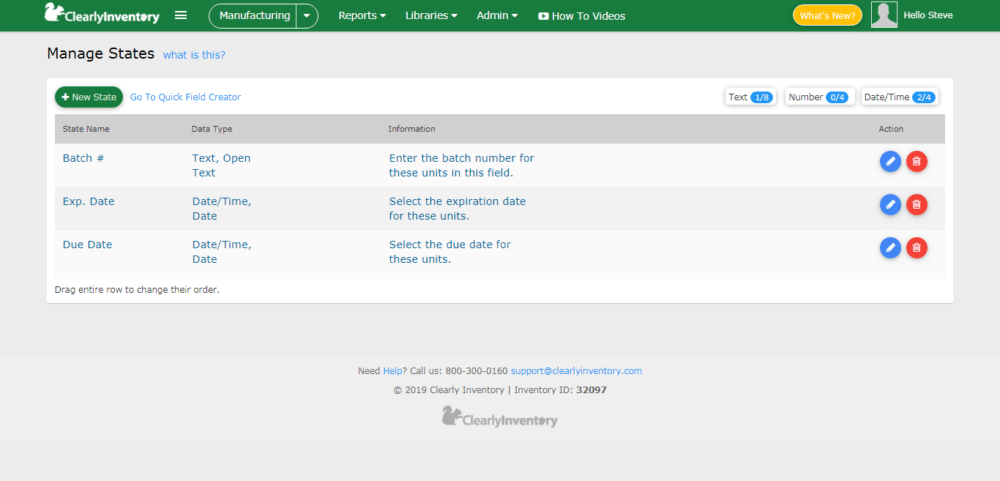1000x481 pixels.
Task: Click the State Name column header
Action: [x=86, y=129]
